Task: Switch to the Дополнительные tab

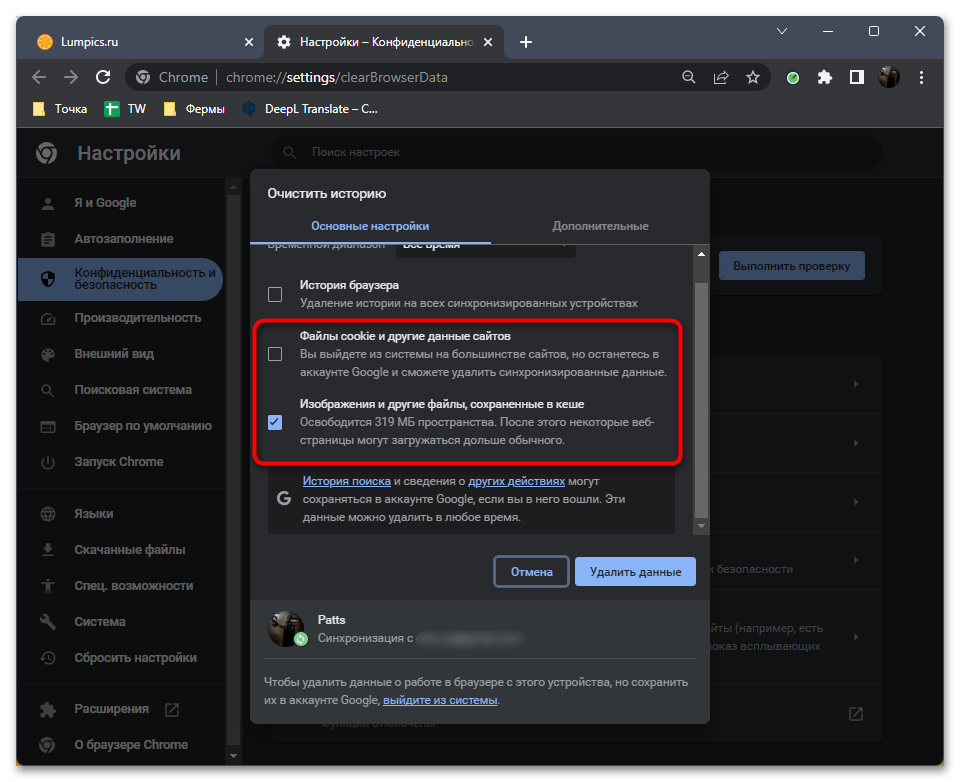Action: [600, 226]
